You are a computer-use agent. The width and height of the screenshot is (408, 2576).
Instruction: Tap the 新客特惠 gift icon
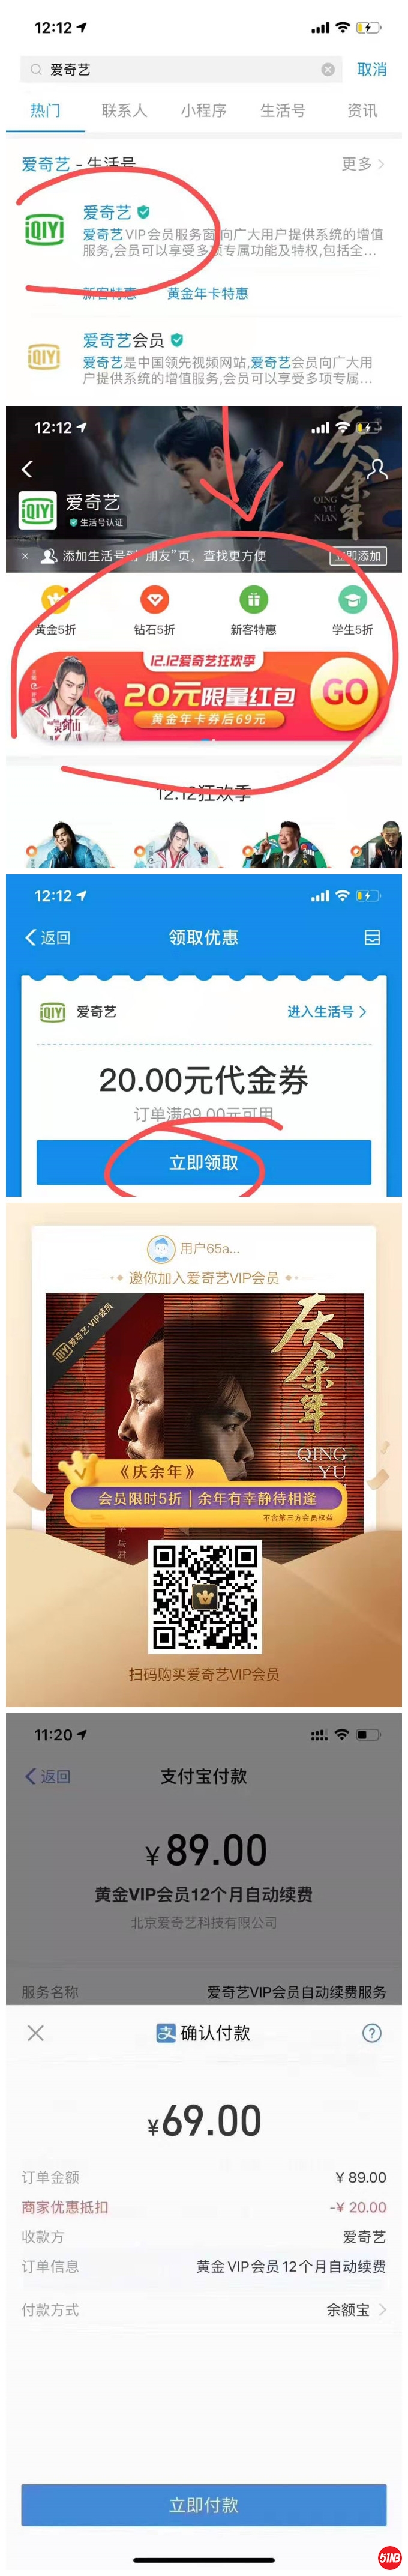pos(253,599)
